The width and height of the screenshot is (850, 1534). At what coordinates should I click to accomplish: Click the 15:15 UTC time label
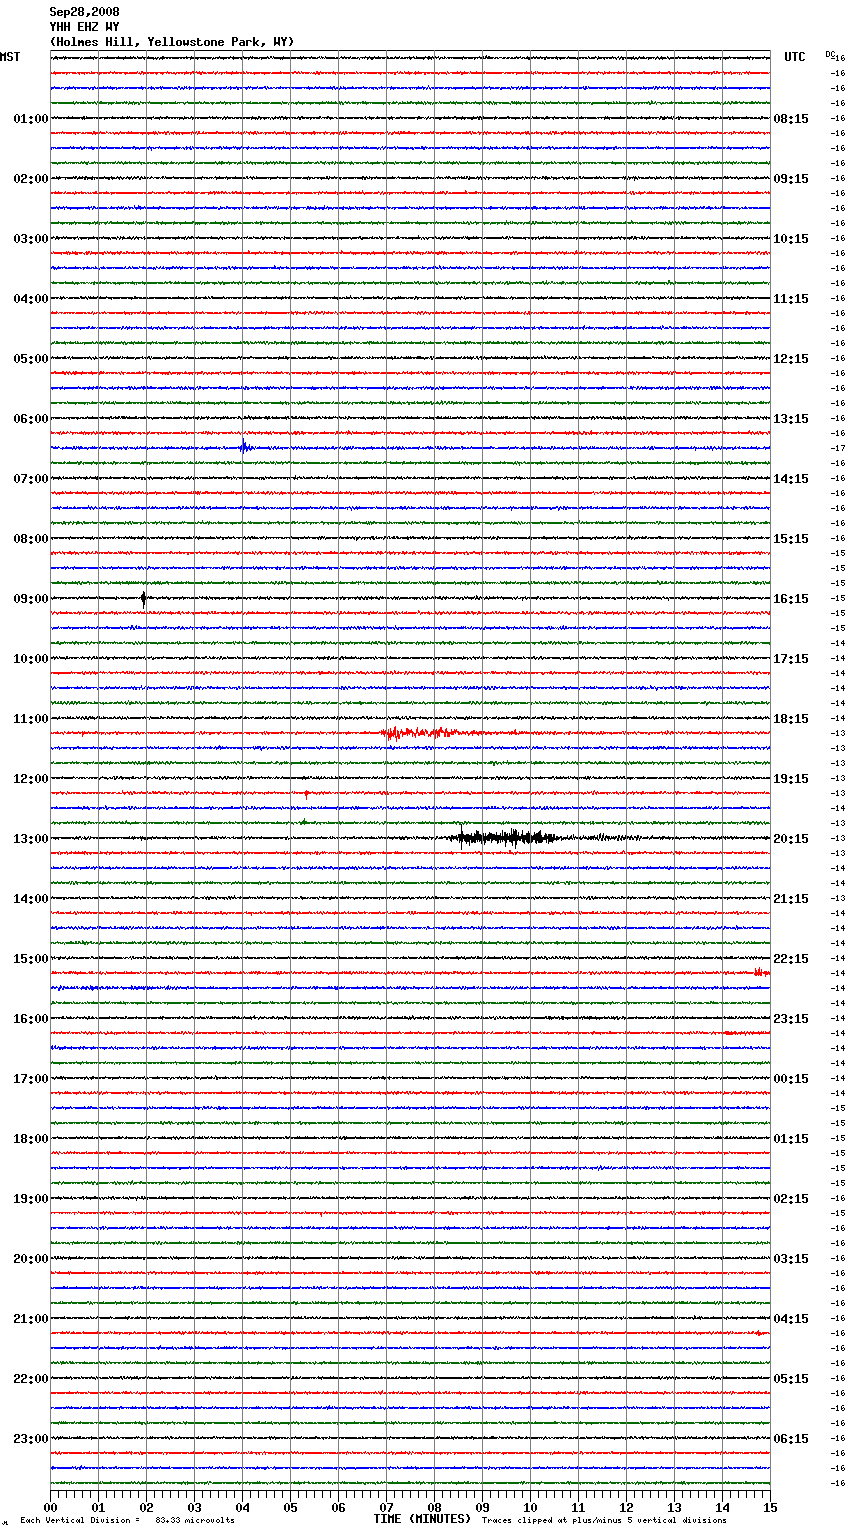pyautogui.click(x=791, y=539)
